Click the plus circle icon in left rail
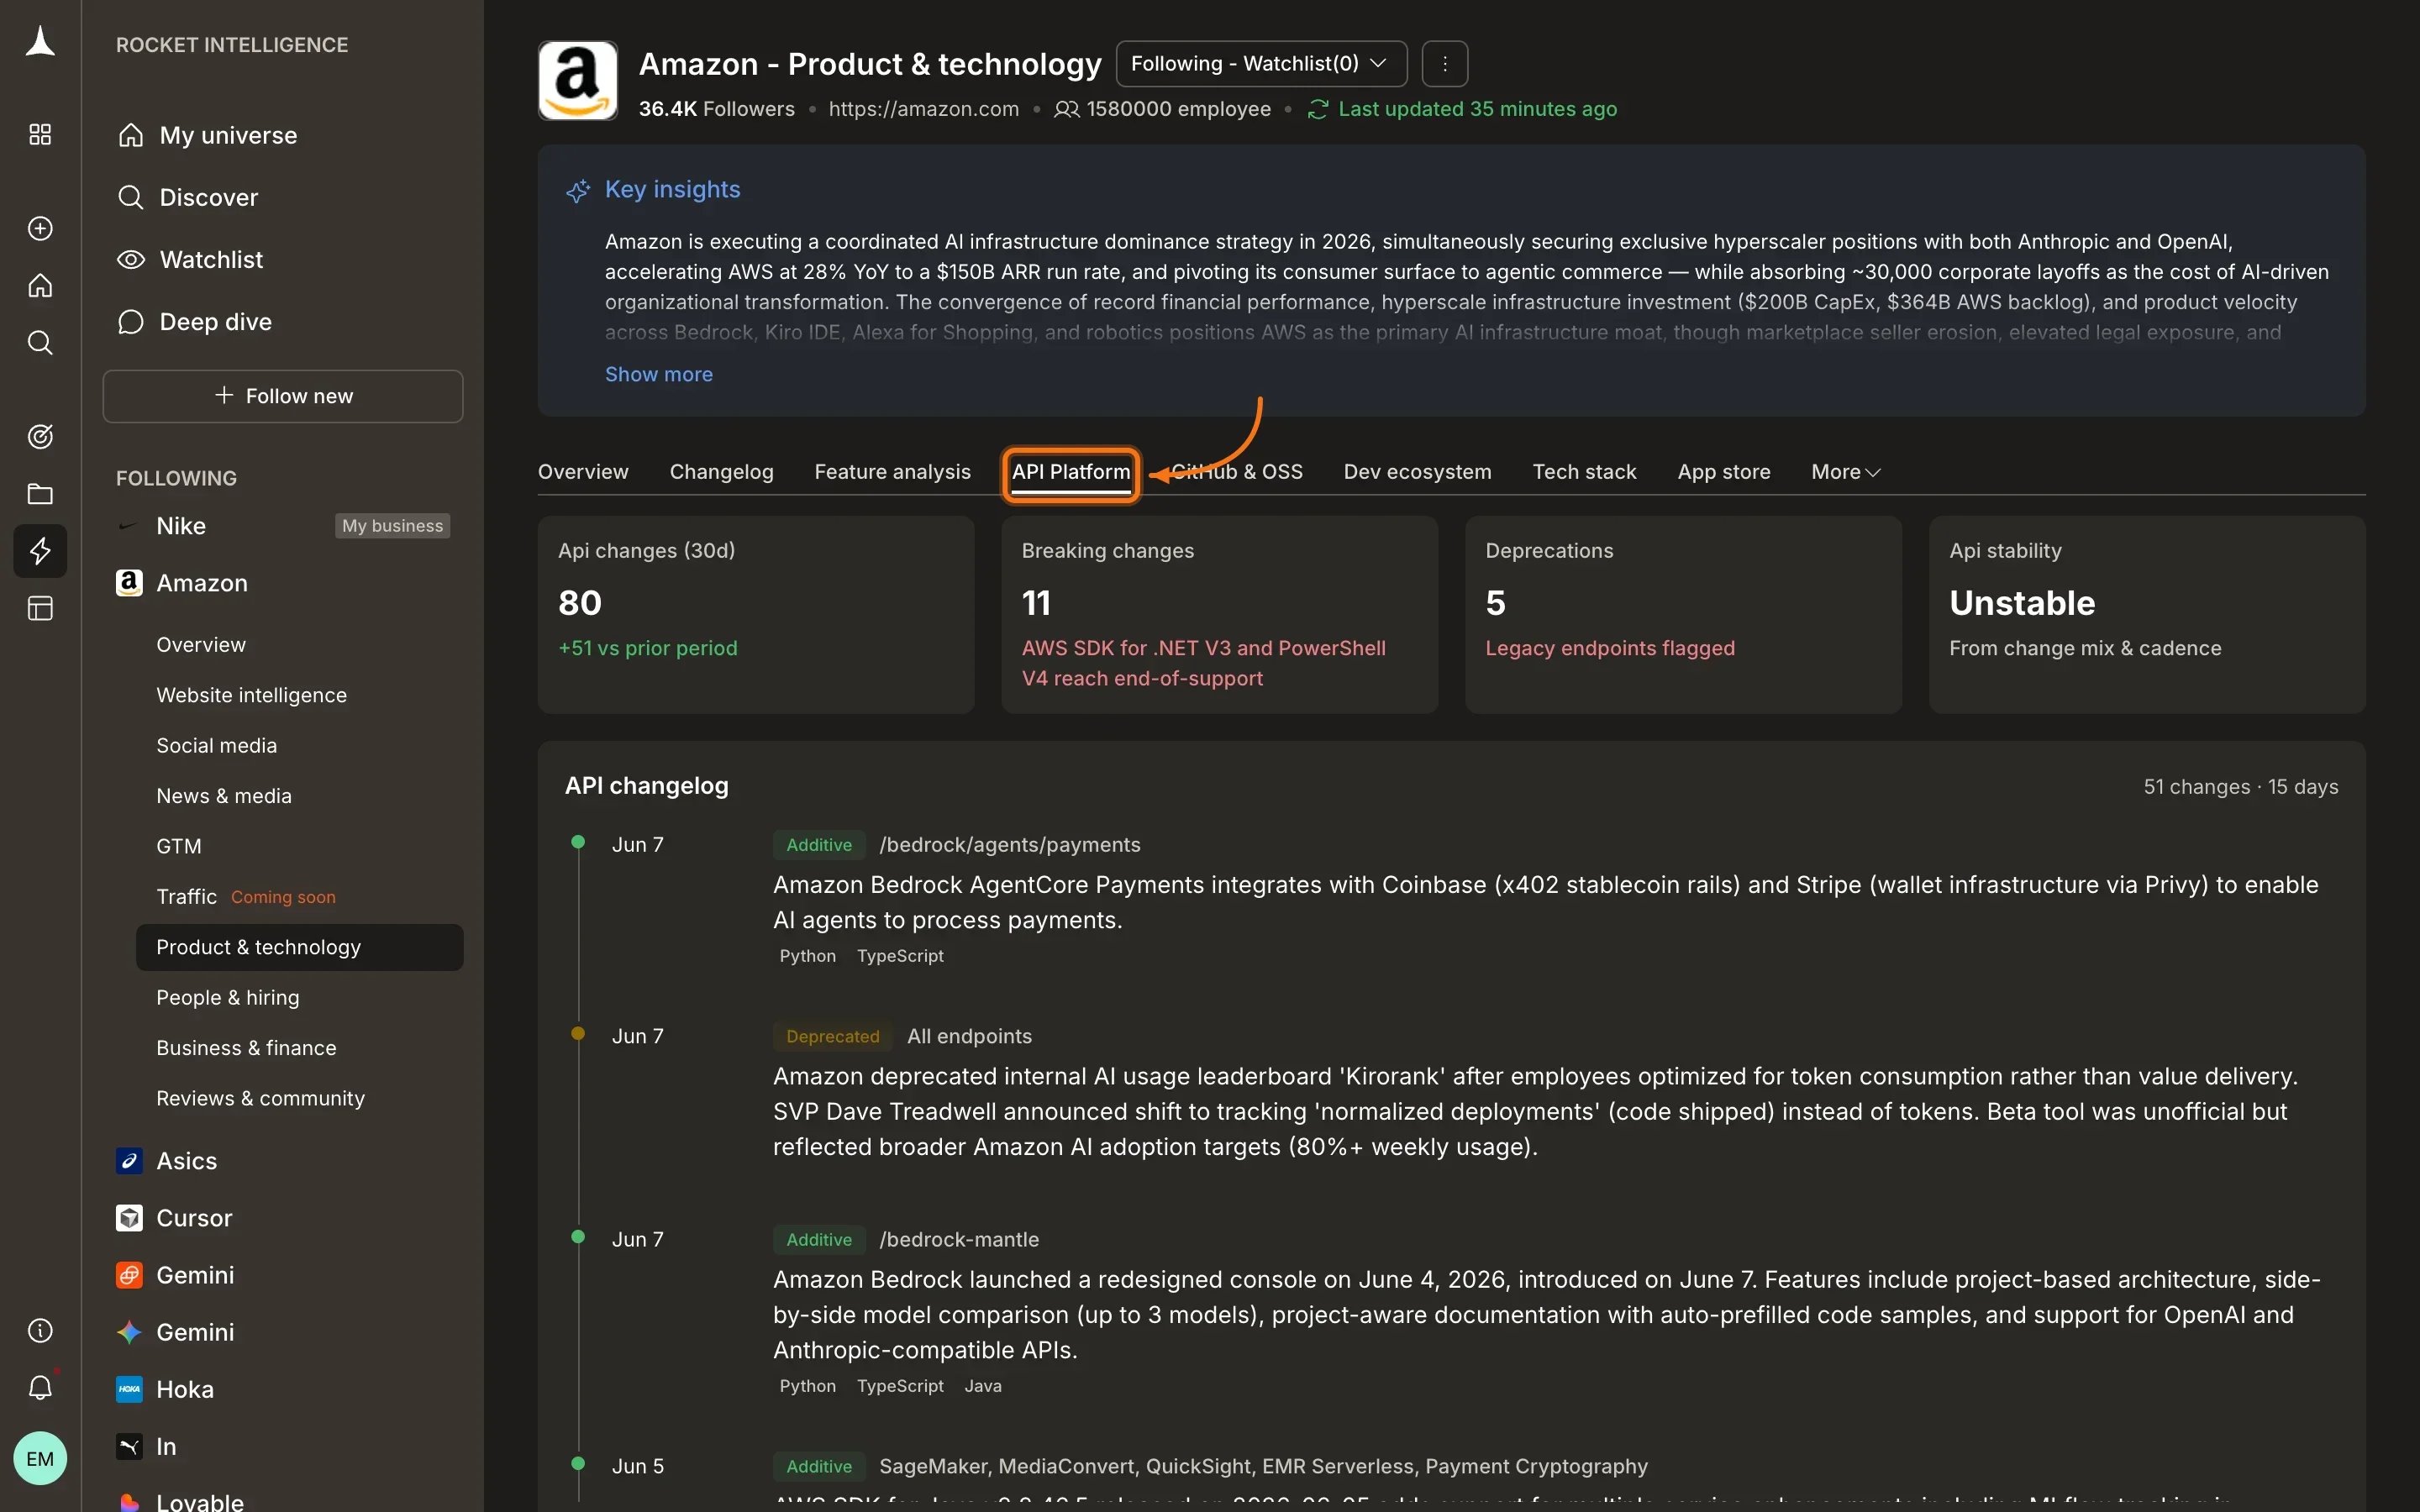2420x1512 pixels. click(x=40, y=228)
